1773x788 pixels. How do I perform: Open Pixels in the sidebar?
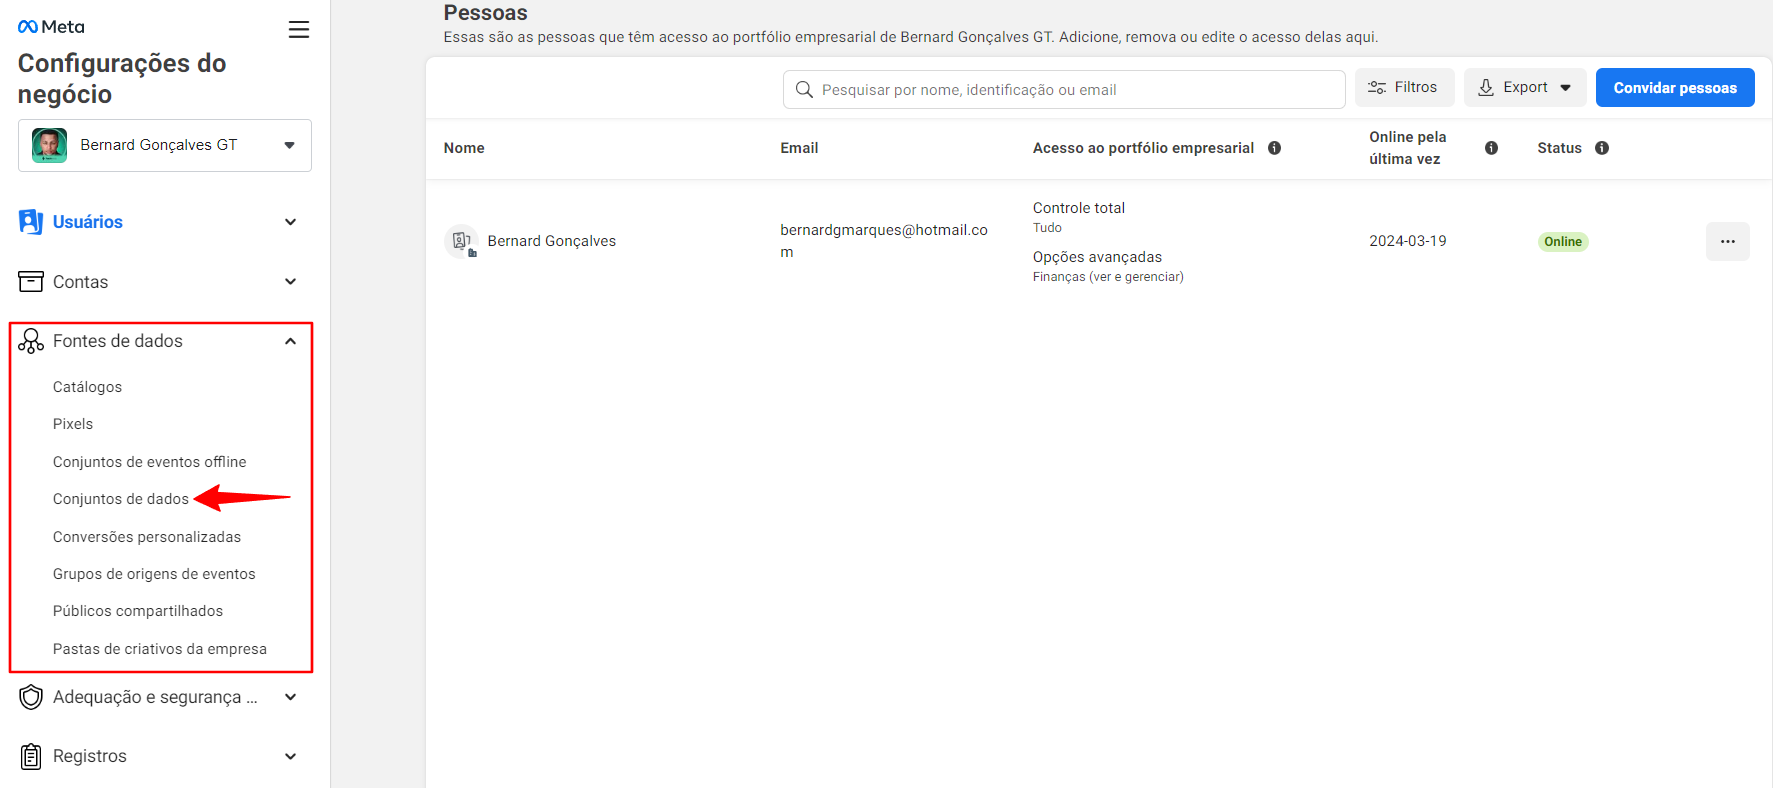coord(73,424)
